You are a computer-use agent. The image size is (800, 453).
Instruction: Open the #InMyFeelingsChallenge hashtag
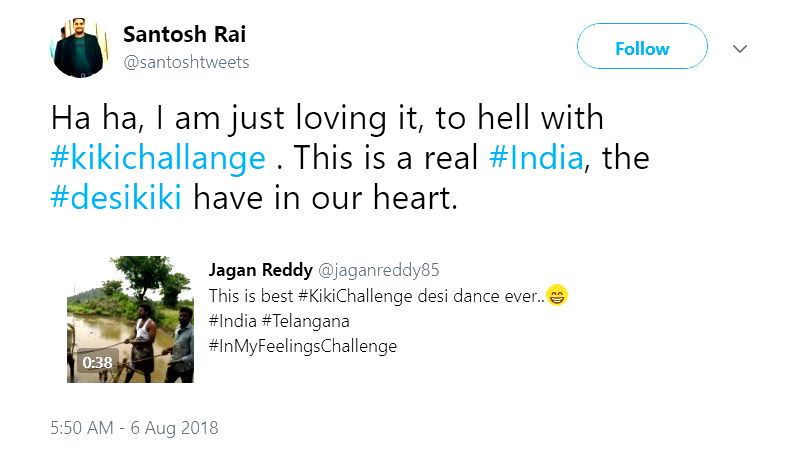pos(303,346)
